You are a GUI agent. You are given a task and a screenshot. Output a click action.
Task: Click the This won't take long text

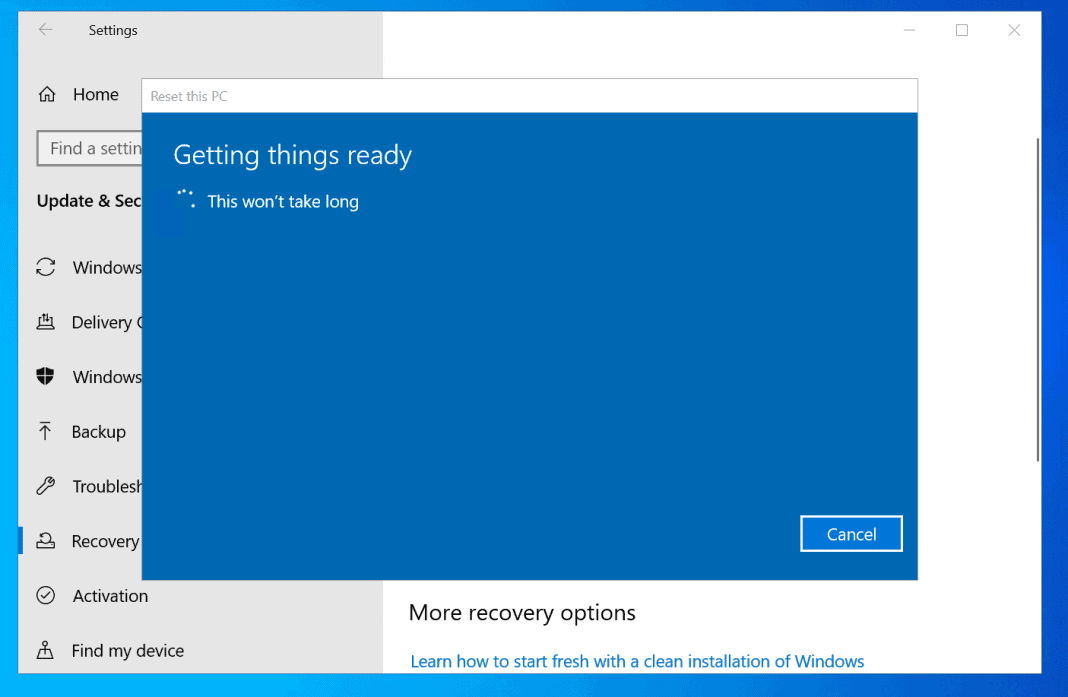point(283,201)
